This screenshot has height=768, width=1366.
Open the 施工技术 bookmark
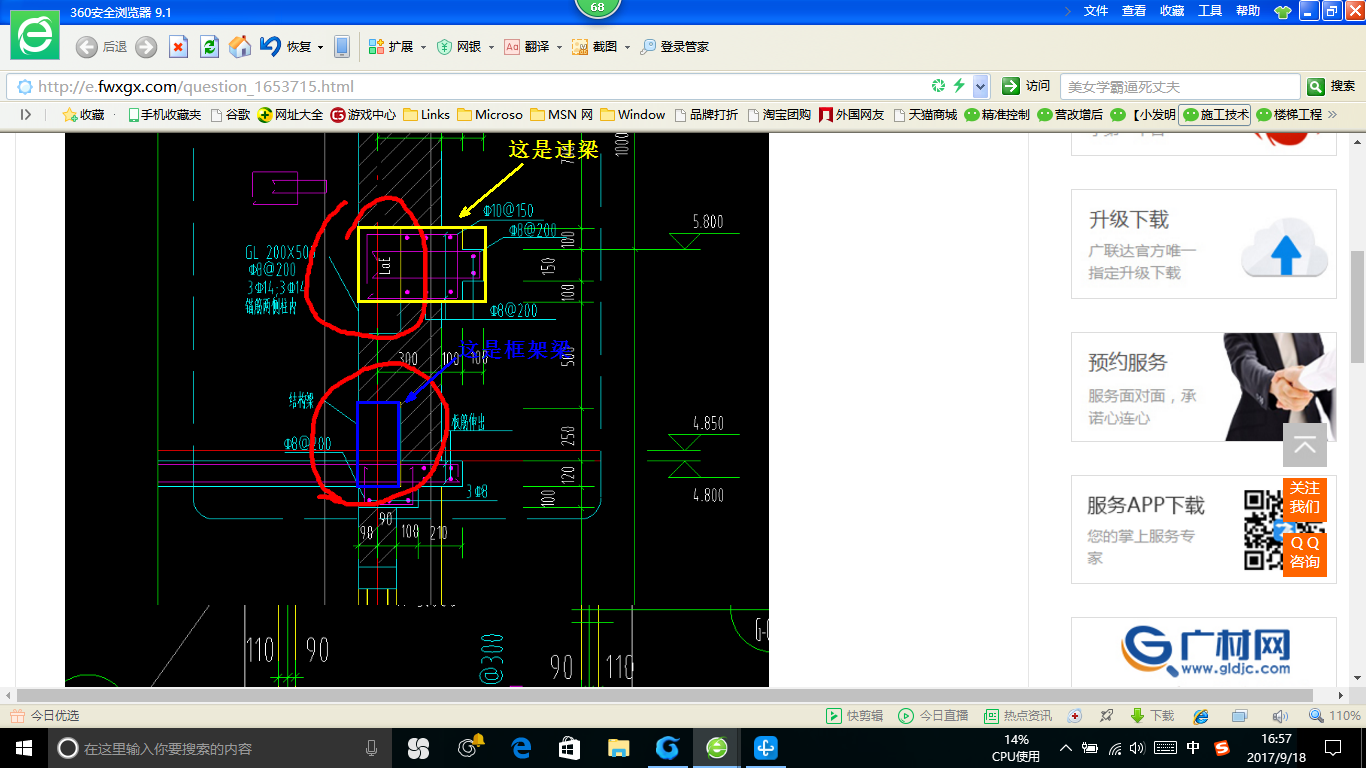(x=1215, y=115)
